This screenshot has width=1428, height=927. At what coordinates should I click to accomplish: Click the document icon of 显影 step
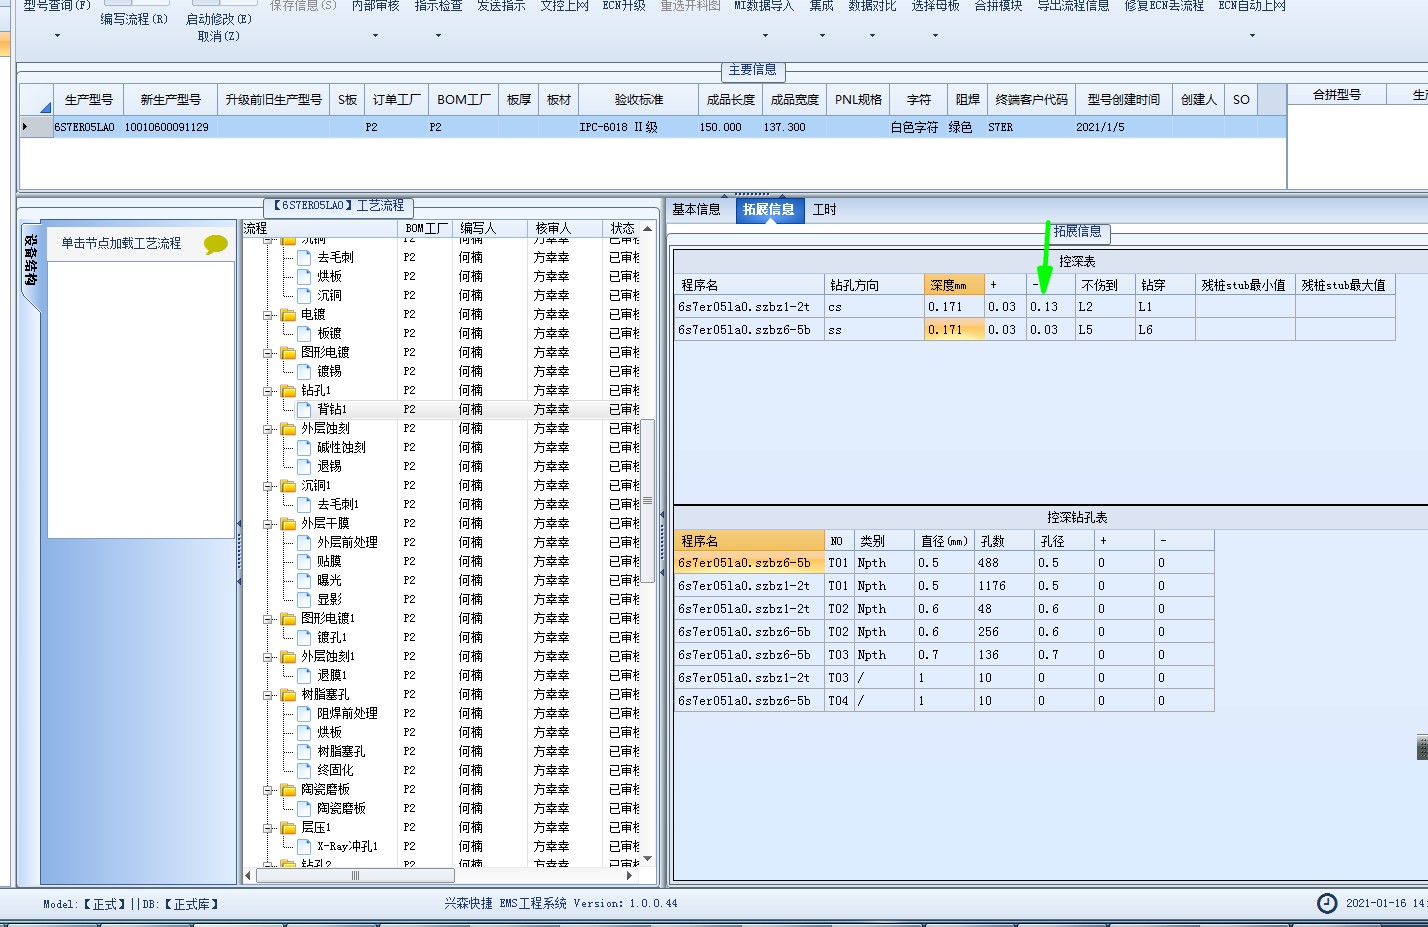304,599
